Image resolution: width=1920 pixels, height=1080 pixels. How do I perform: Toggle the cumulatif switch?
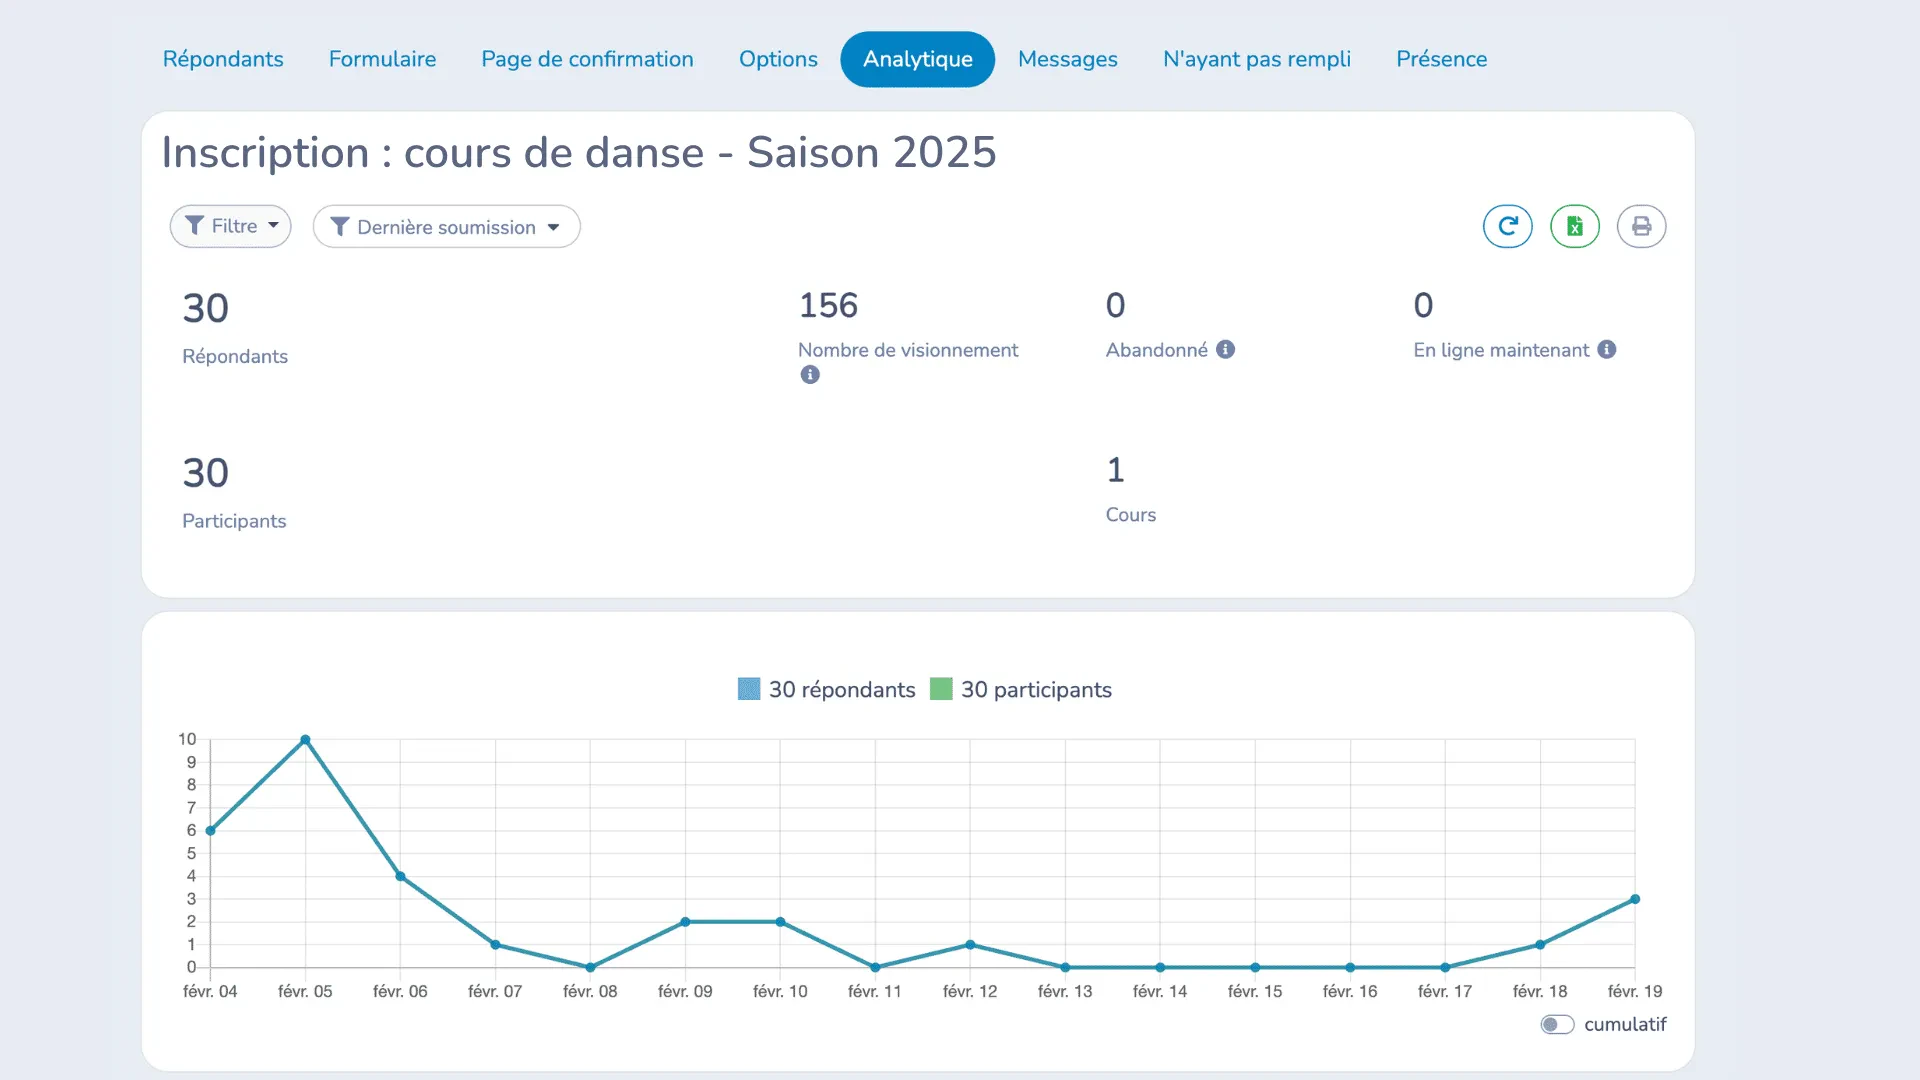click(1557, 1024)
